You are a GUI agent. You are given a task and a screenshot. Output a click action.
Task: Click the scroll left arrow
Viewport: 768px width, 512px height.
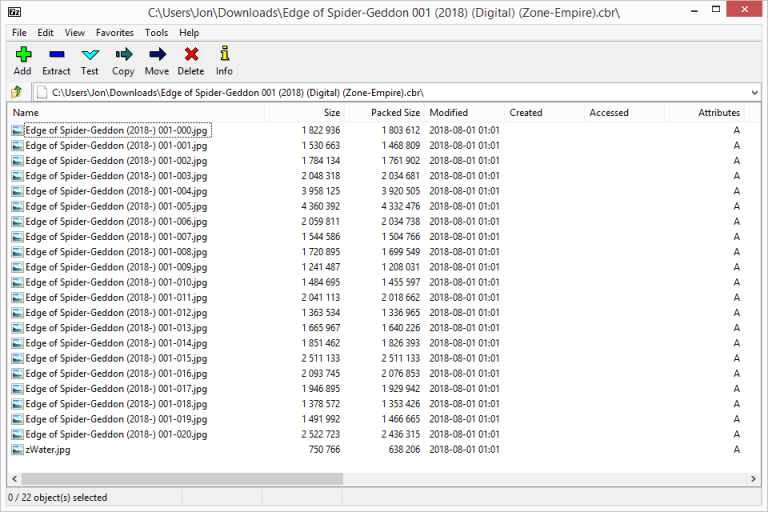(14, 479)
